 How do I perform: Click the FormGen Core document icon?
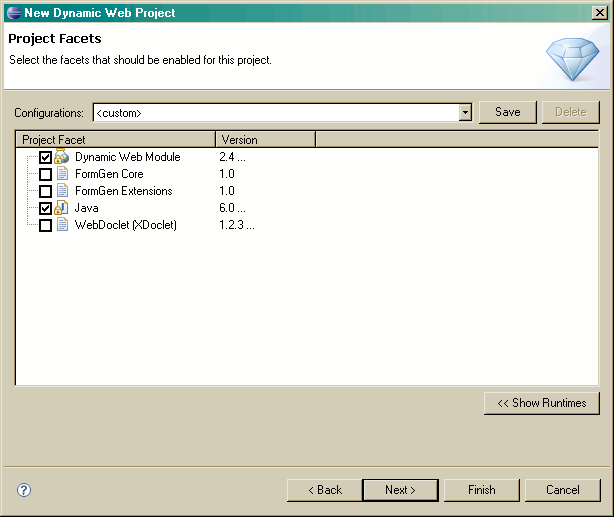tap(61, 174)
